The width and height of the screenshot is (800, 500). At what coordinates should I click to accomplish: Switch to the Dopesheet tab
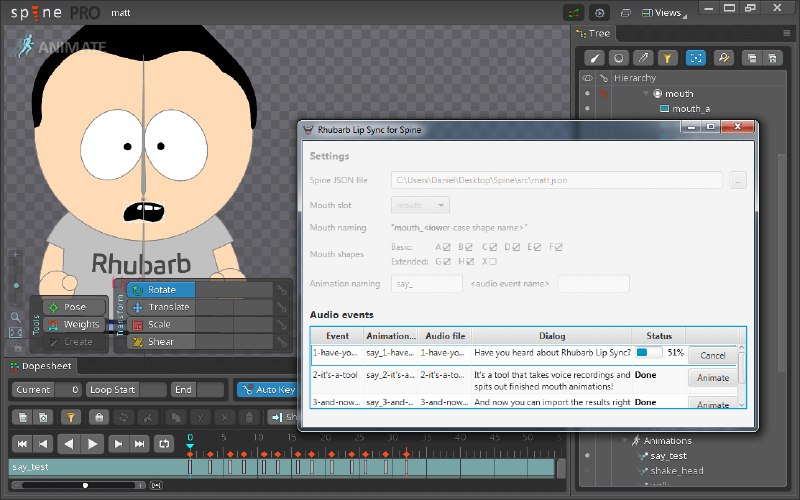[x=41, y=366]
